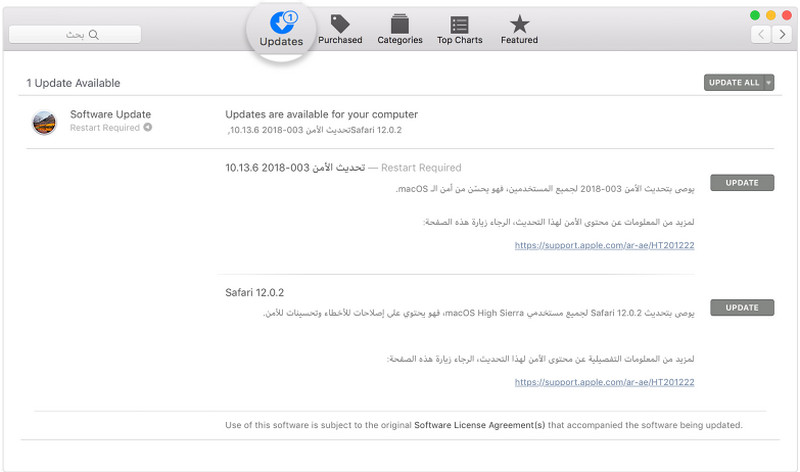Click the green zoom window button

click(x=755, y=15)
